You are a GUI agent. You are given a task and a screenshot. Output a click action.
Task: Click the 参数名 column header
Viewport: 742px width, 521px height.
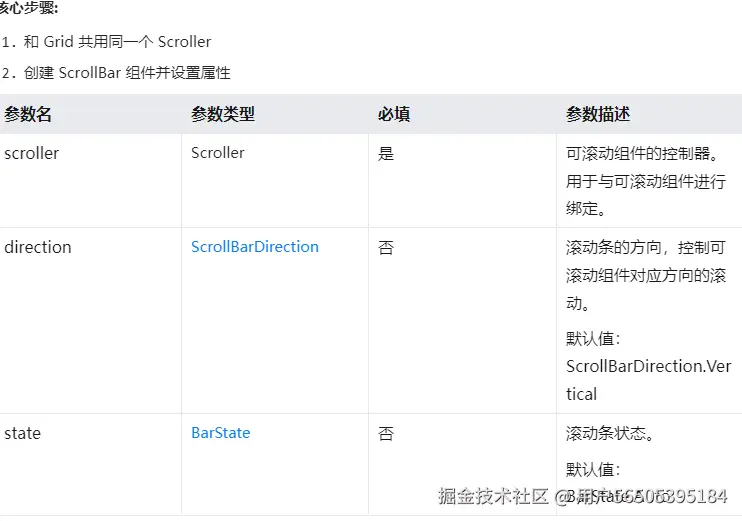[28, 115]
